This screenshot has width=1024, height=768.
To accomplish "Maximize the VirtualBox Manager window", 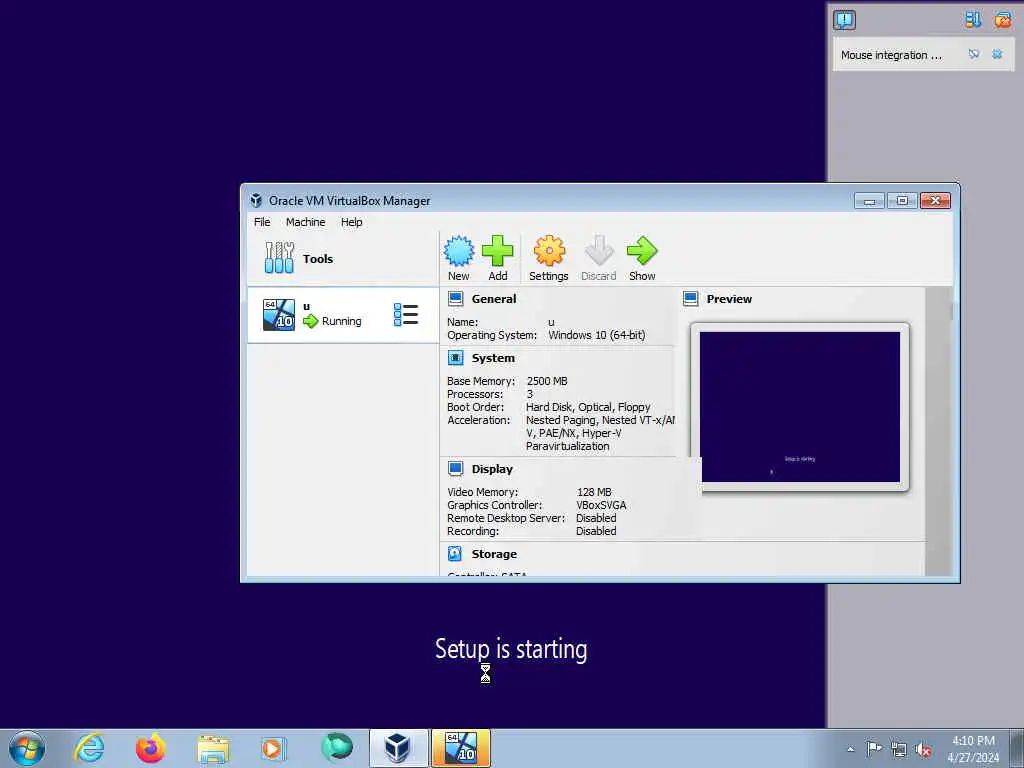I will click(x=902, y=200).
